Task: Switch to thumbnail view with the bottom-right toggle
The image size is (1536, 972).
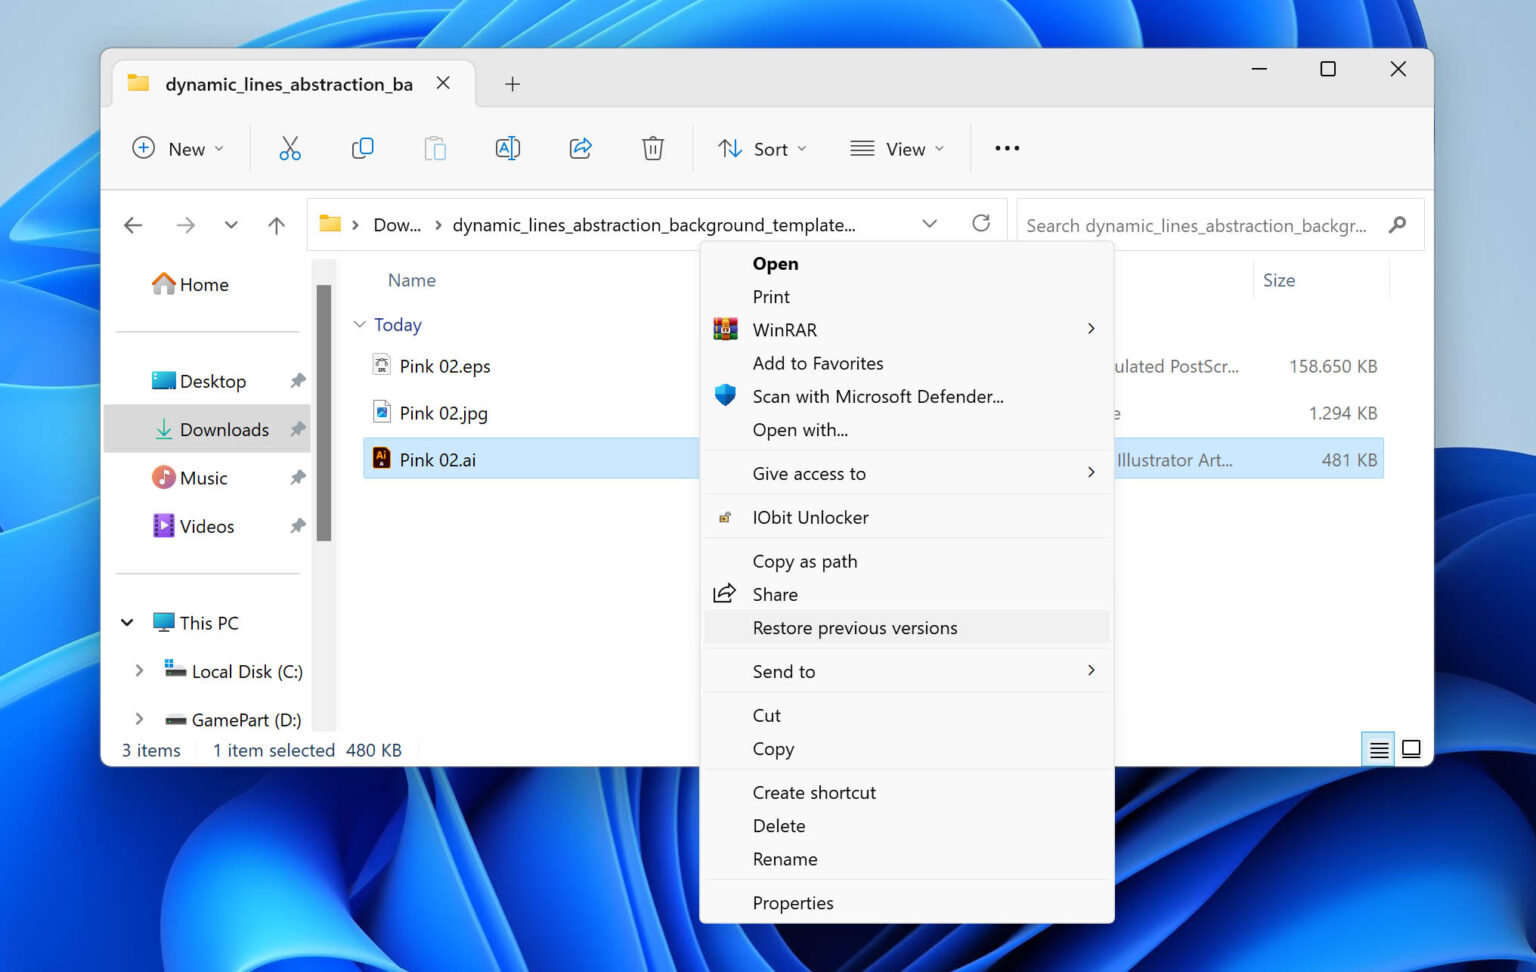Action: tap(1411, 748)
